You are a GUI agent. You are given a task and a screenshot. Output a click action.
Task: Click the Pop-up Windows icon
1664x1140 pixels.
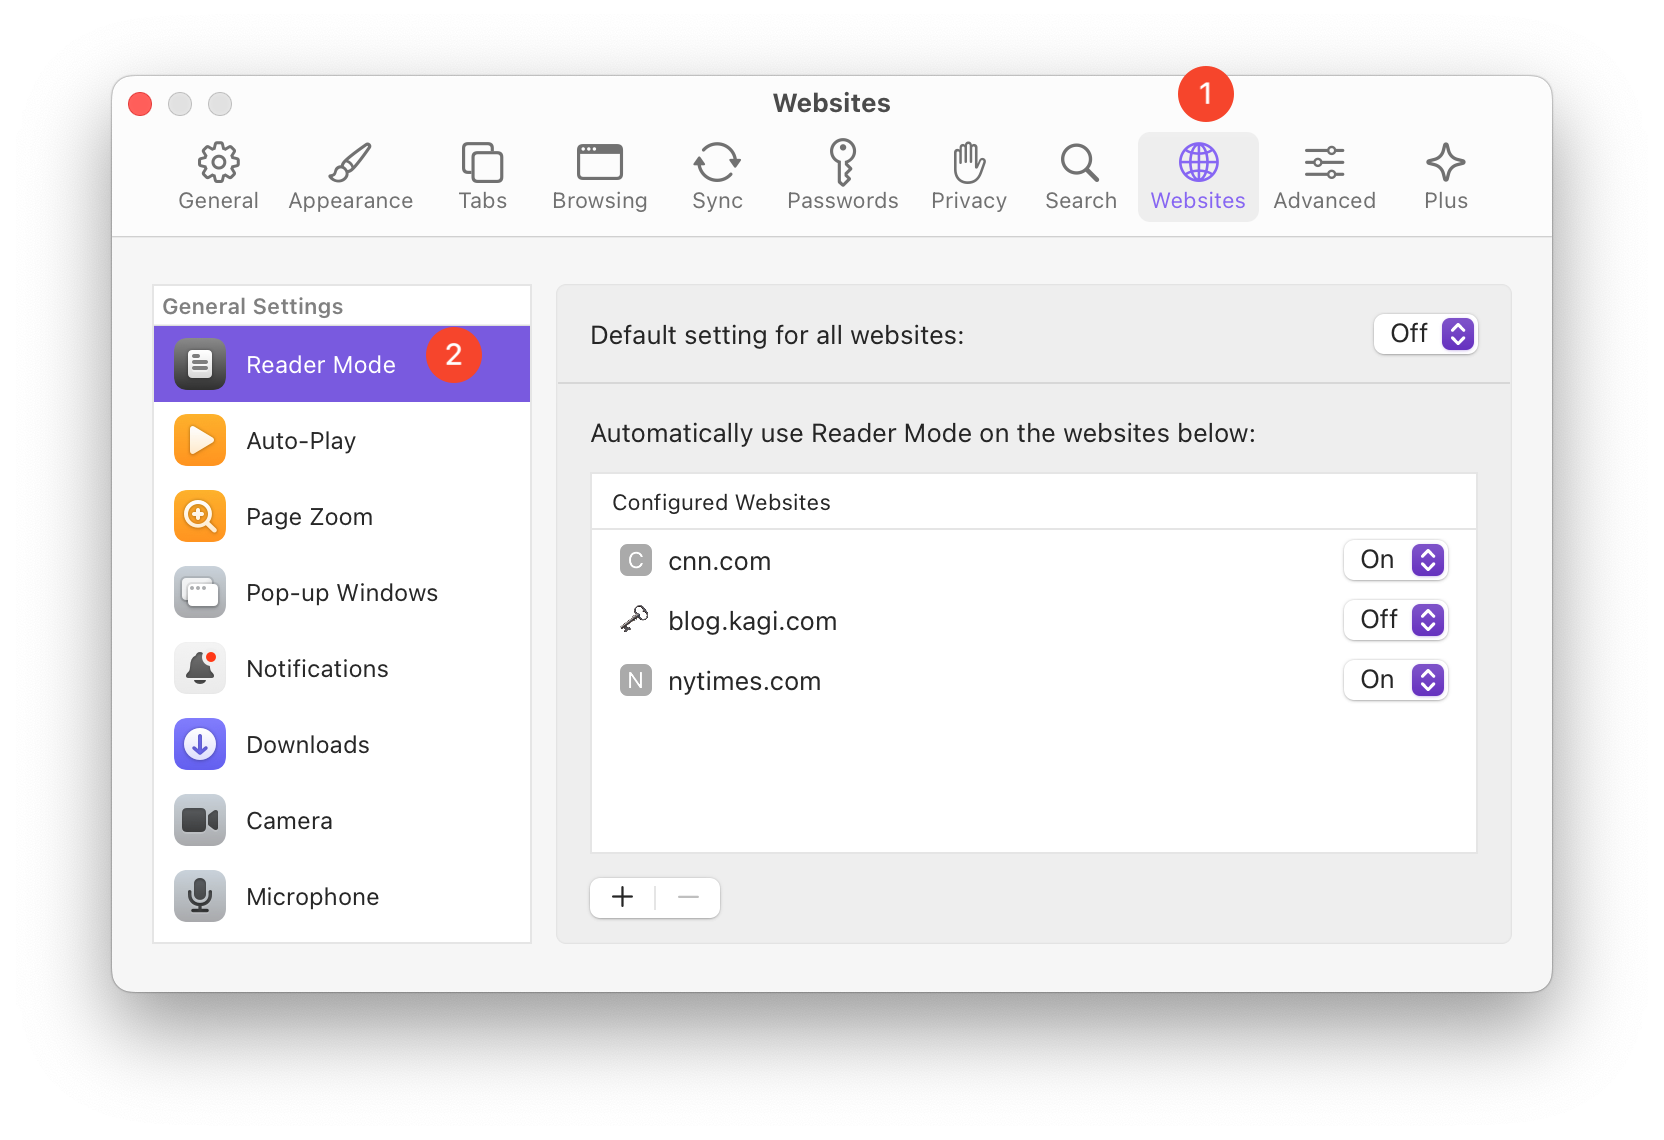coord(200,592)
